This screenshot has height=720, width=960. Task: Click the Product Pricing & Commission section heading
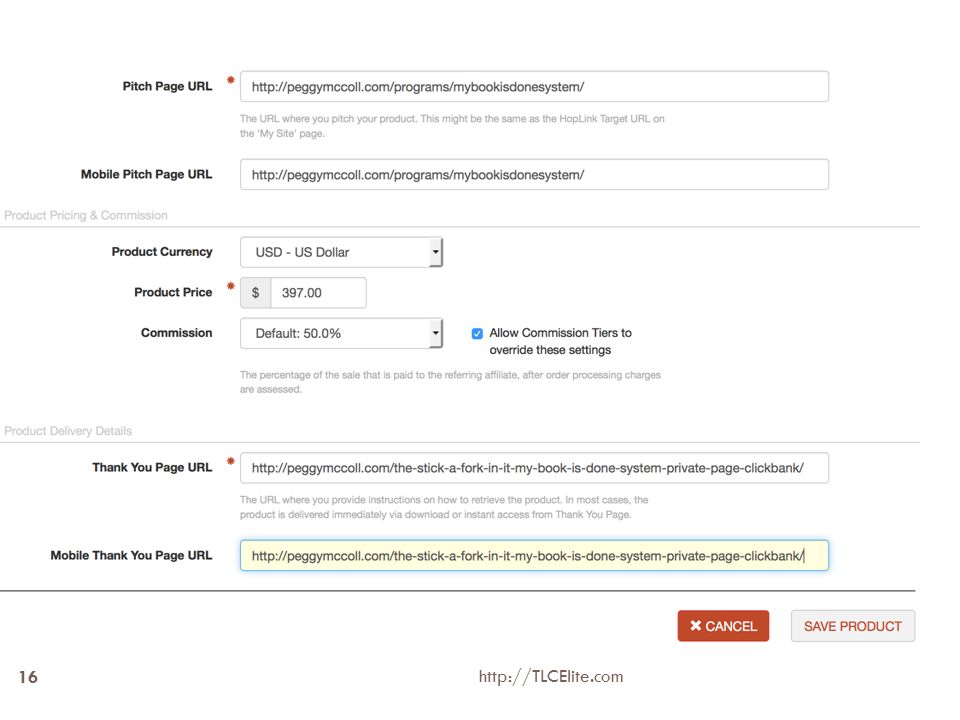[x=86, y=216]
